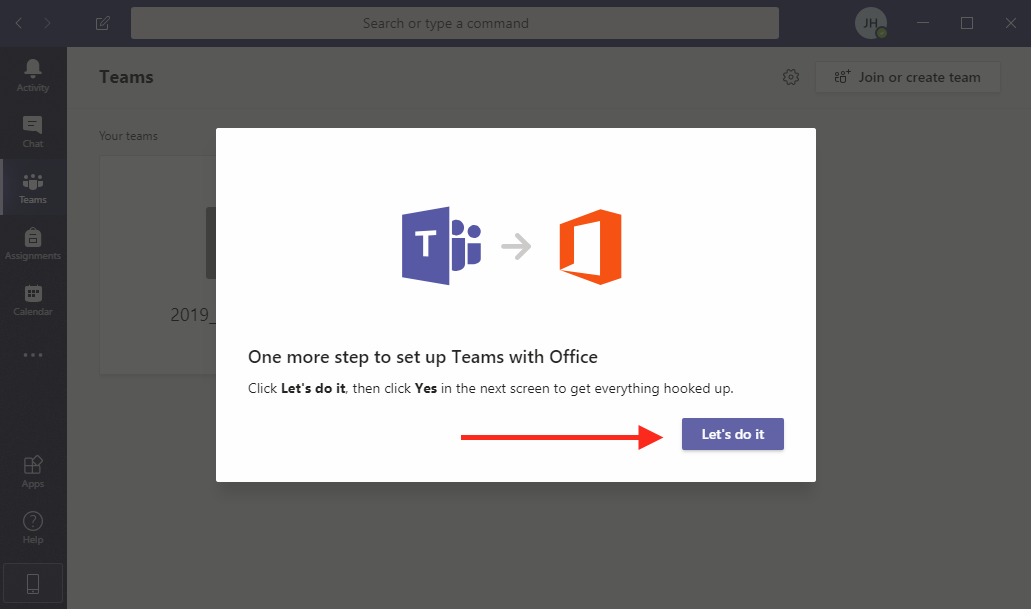Show more apps via the ellipsis

pyautogui.click(x=33, y=355)
